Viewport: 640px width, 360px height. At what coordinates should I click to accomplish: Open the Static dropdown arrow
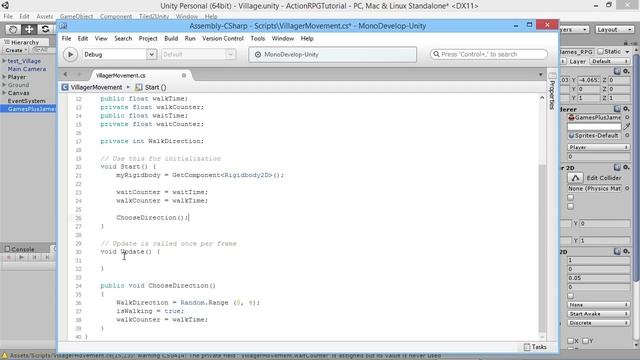tap(627, 51)
